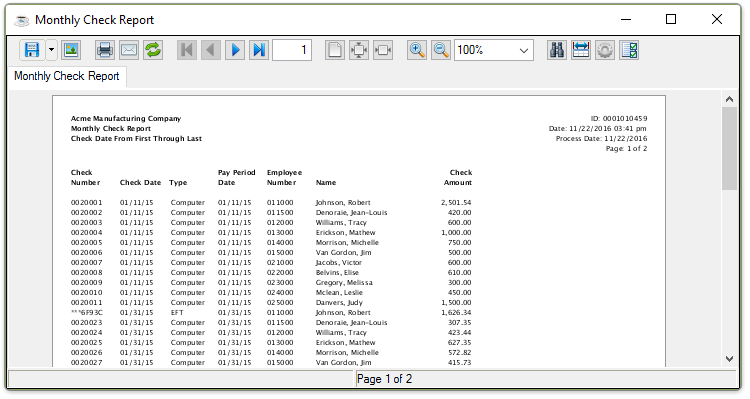
Task: Zoom out with the magnifier minus icon
Action: point(441,50)
